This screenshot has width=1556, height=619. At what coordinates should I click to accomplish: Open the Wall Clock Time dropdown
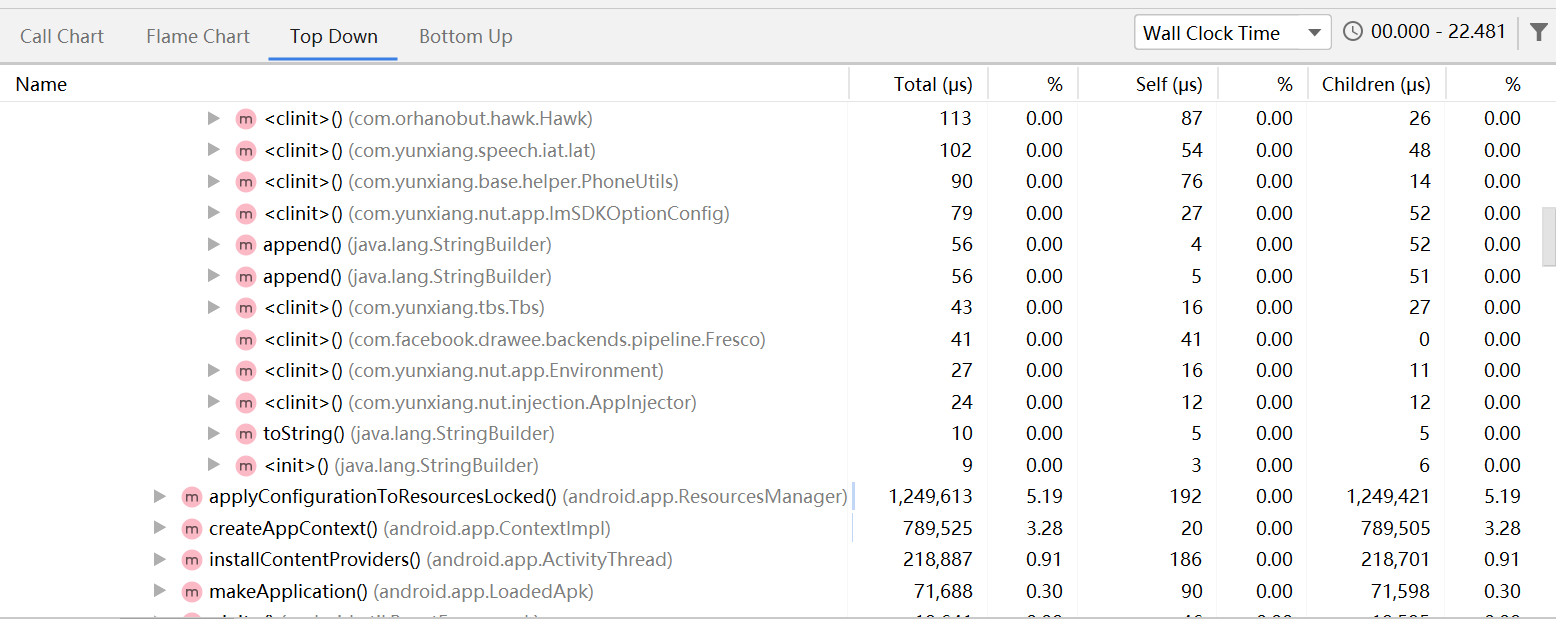click(x=1232, y=33)
